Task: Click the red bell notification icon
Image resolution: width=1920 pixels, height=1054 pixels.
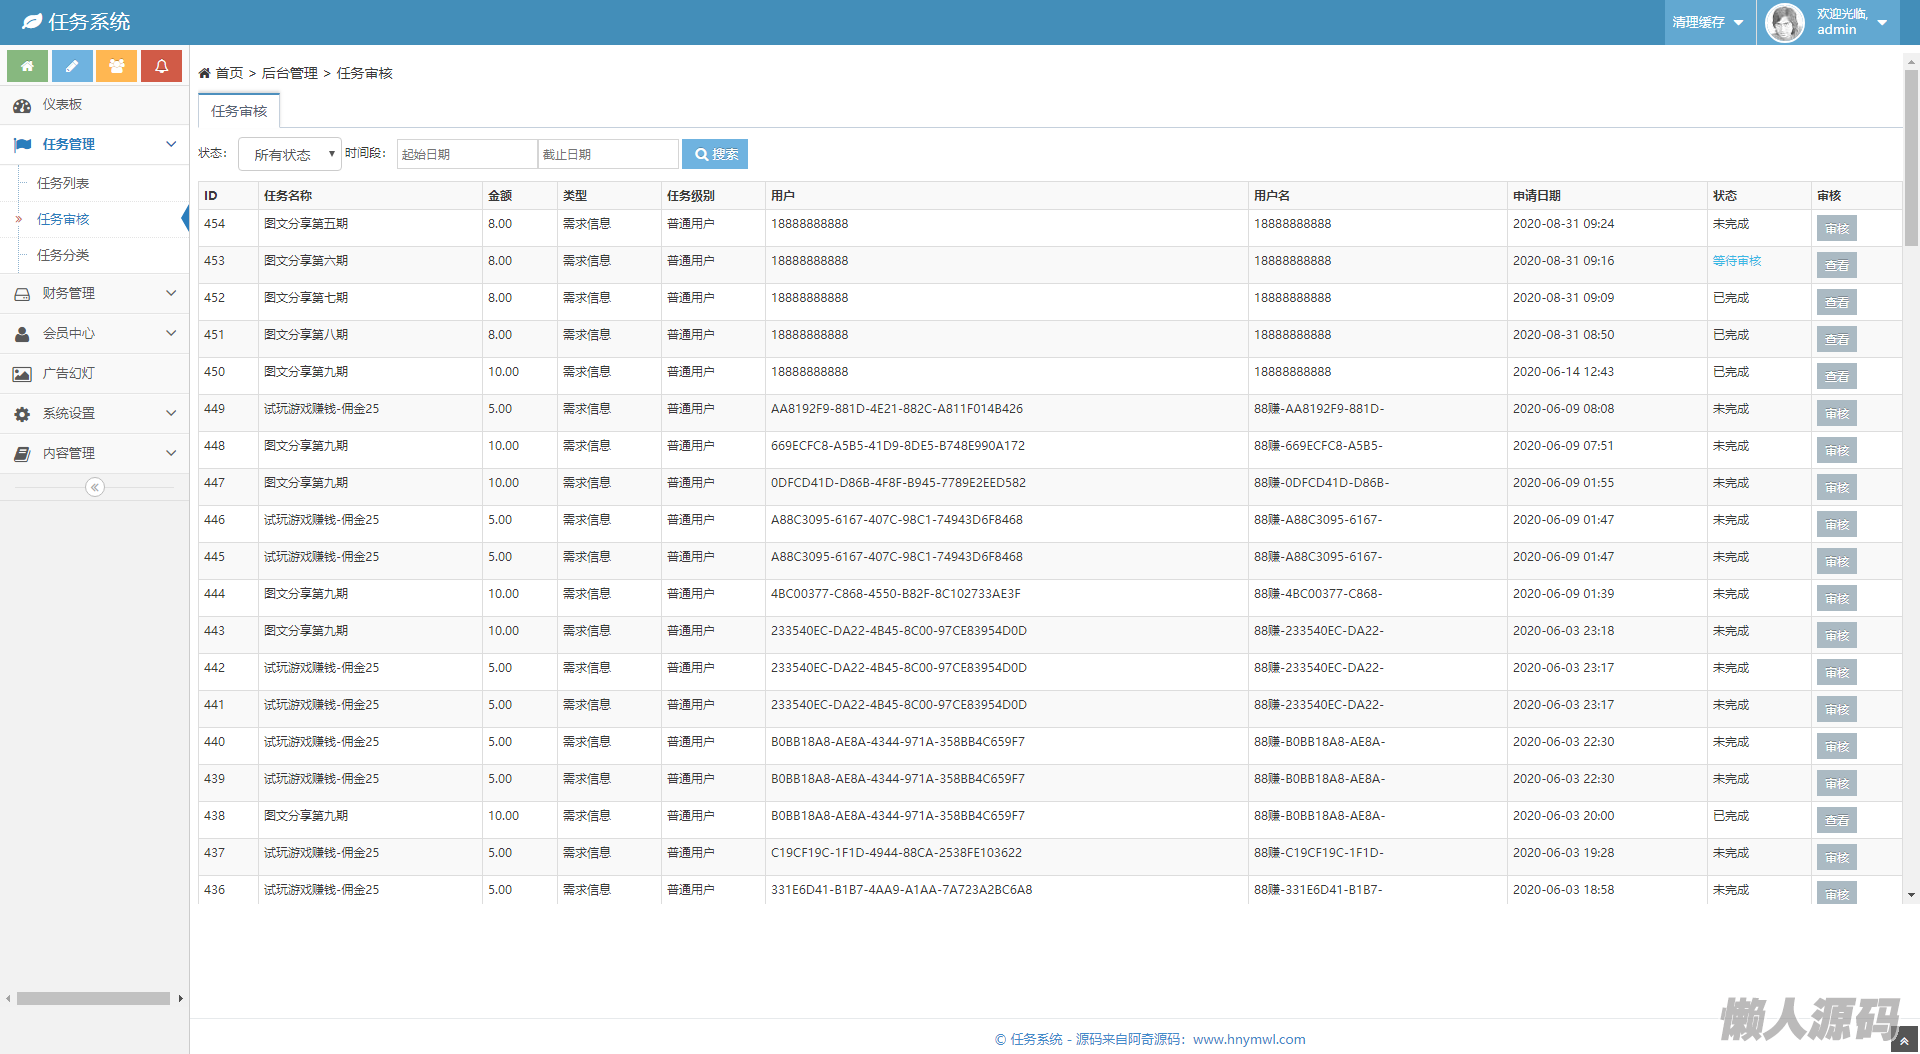Action: [x=161, y=66]
